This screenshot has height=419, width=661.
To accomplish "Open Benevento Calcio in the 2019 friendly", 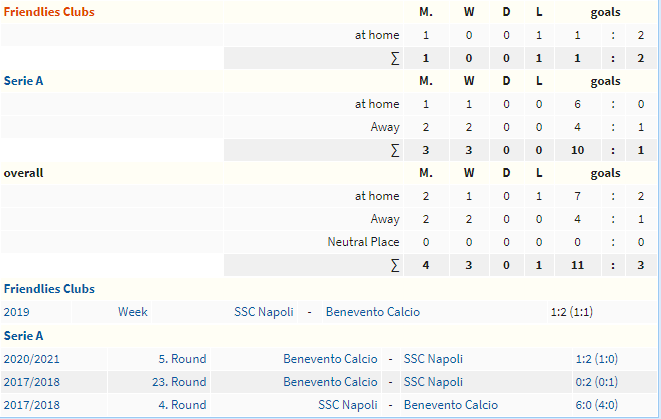I will click(x=373, y=312).
